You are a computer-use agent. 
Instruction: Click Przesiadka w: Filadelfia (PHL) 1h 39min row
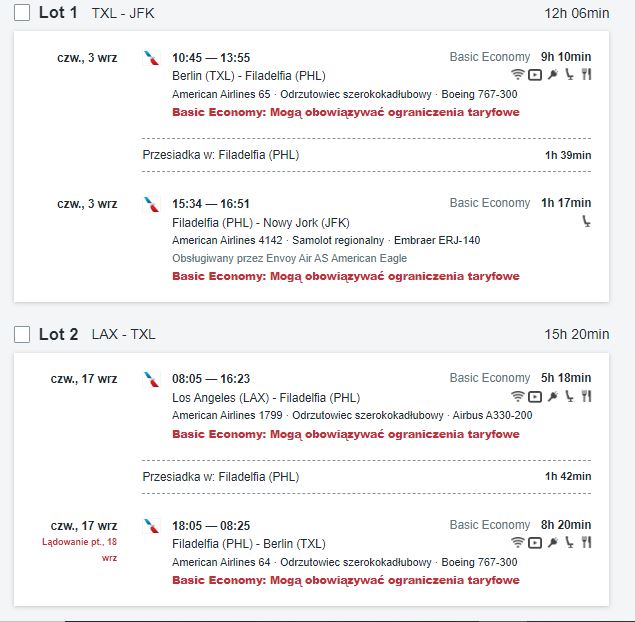pyautogui.click(x=367, y=155)
